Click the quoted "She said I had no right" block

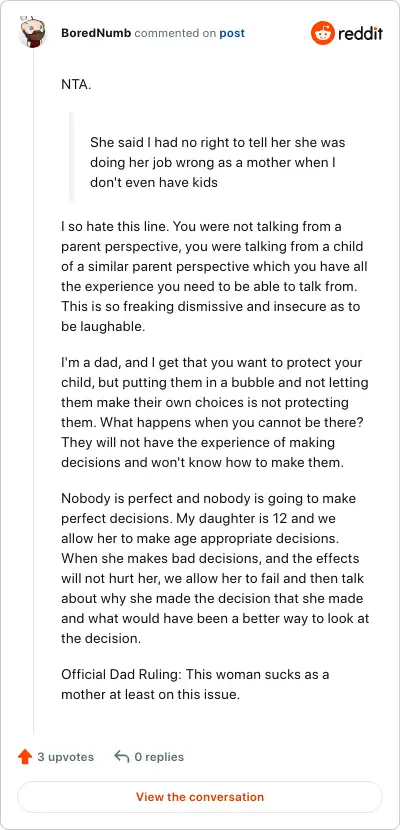point(218,163)
